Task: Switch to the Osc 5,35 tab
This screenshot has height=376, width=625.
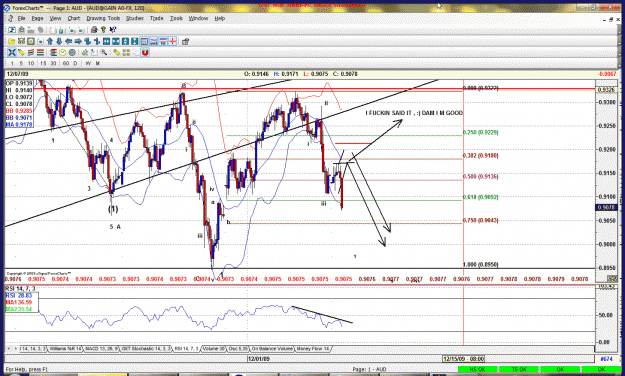Action: [x=238, y=349]
